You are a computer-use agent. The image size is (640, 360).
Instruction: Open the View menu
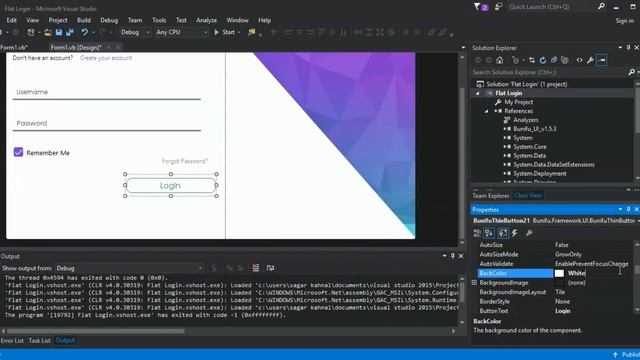[x=33, y=20]
